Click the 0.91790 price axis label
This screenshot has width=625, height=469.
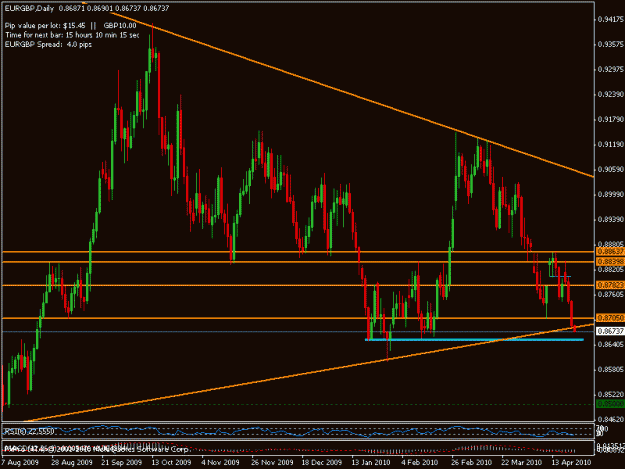tap(611, 119)
